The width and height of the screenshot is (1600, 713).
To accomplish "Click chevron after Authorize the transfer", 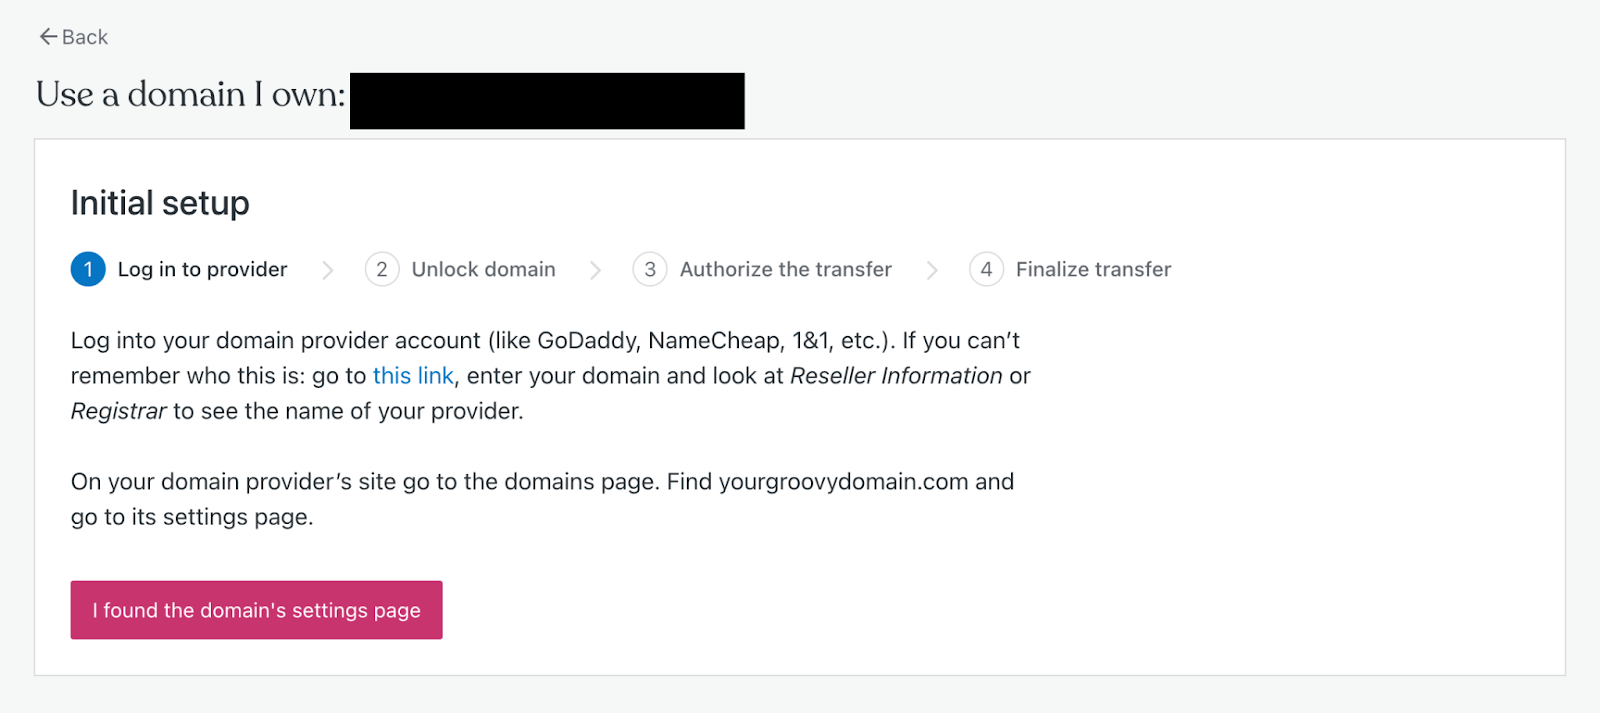I will pyautogui.click(x=932, y=270).
